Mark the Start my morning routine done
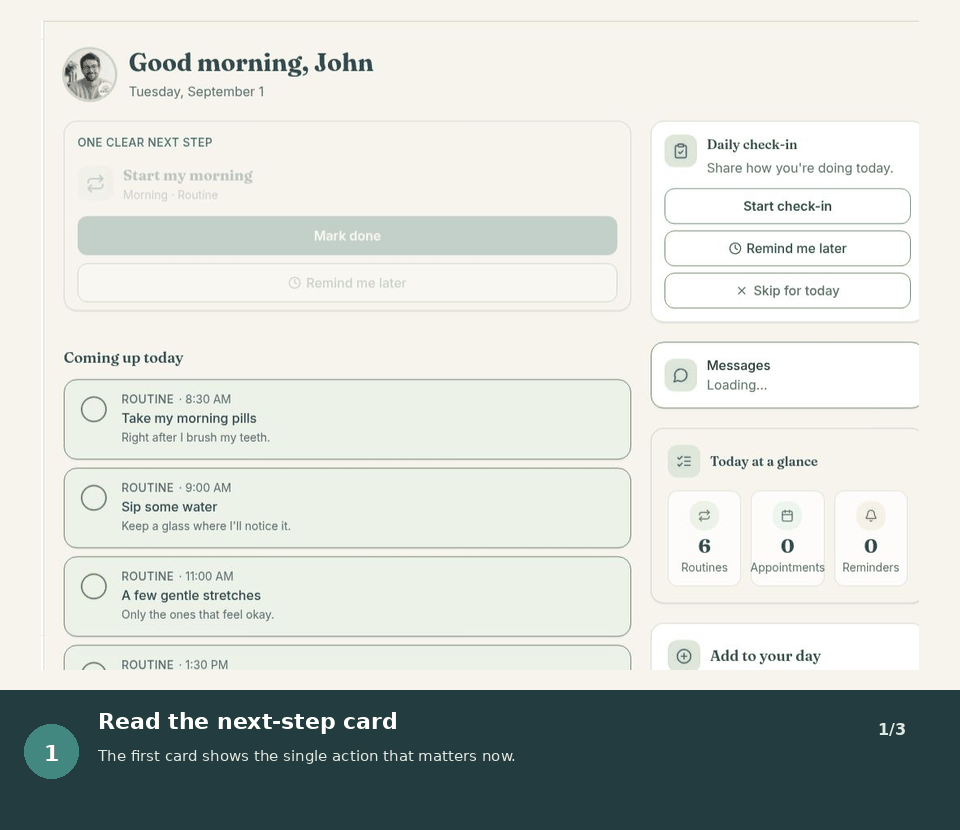 347,236
